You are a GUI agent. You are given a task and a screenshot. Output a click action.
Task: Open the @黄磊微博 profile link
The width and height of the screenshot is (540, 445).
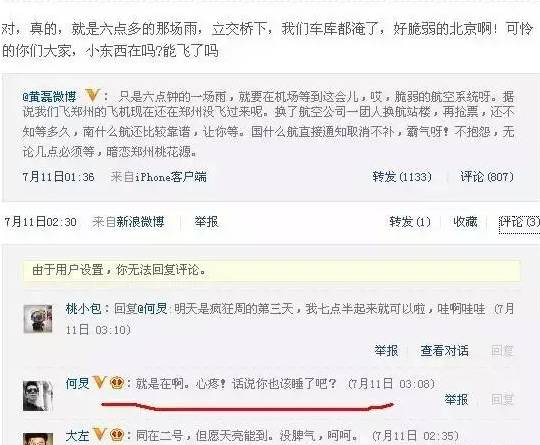point(49,96)
